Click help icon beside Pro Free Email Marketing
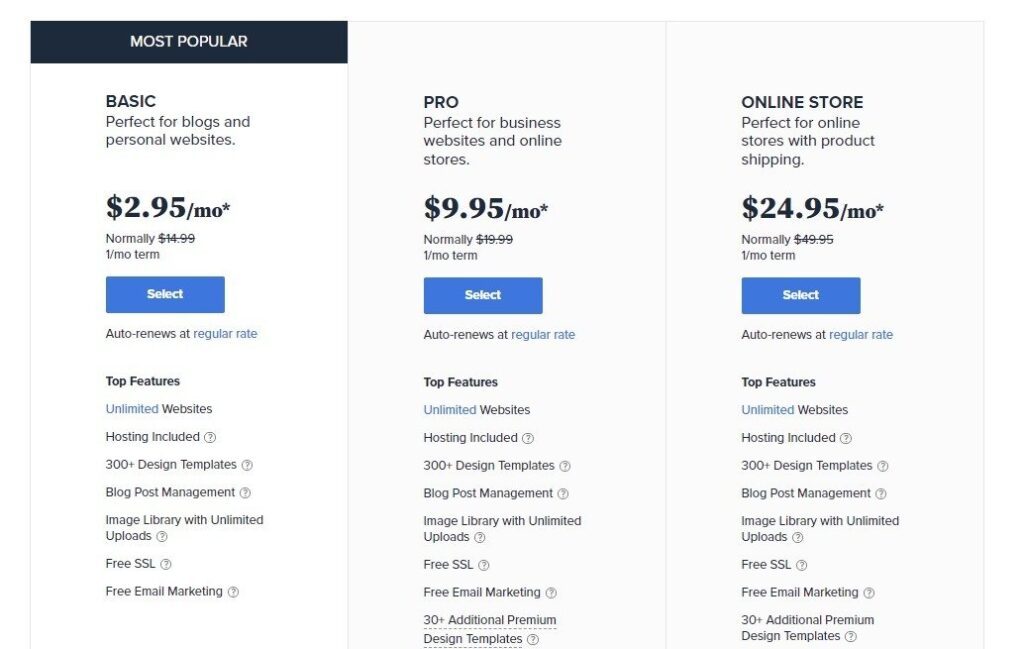 pos(551,593)
